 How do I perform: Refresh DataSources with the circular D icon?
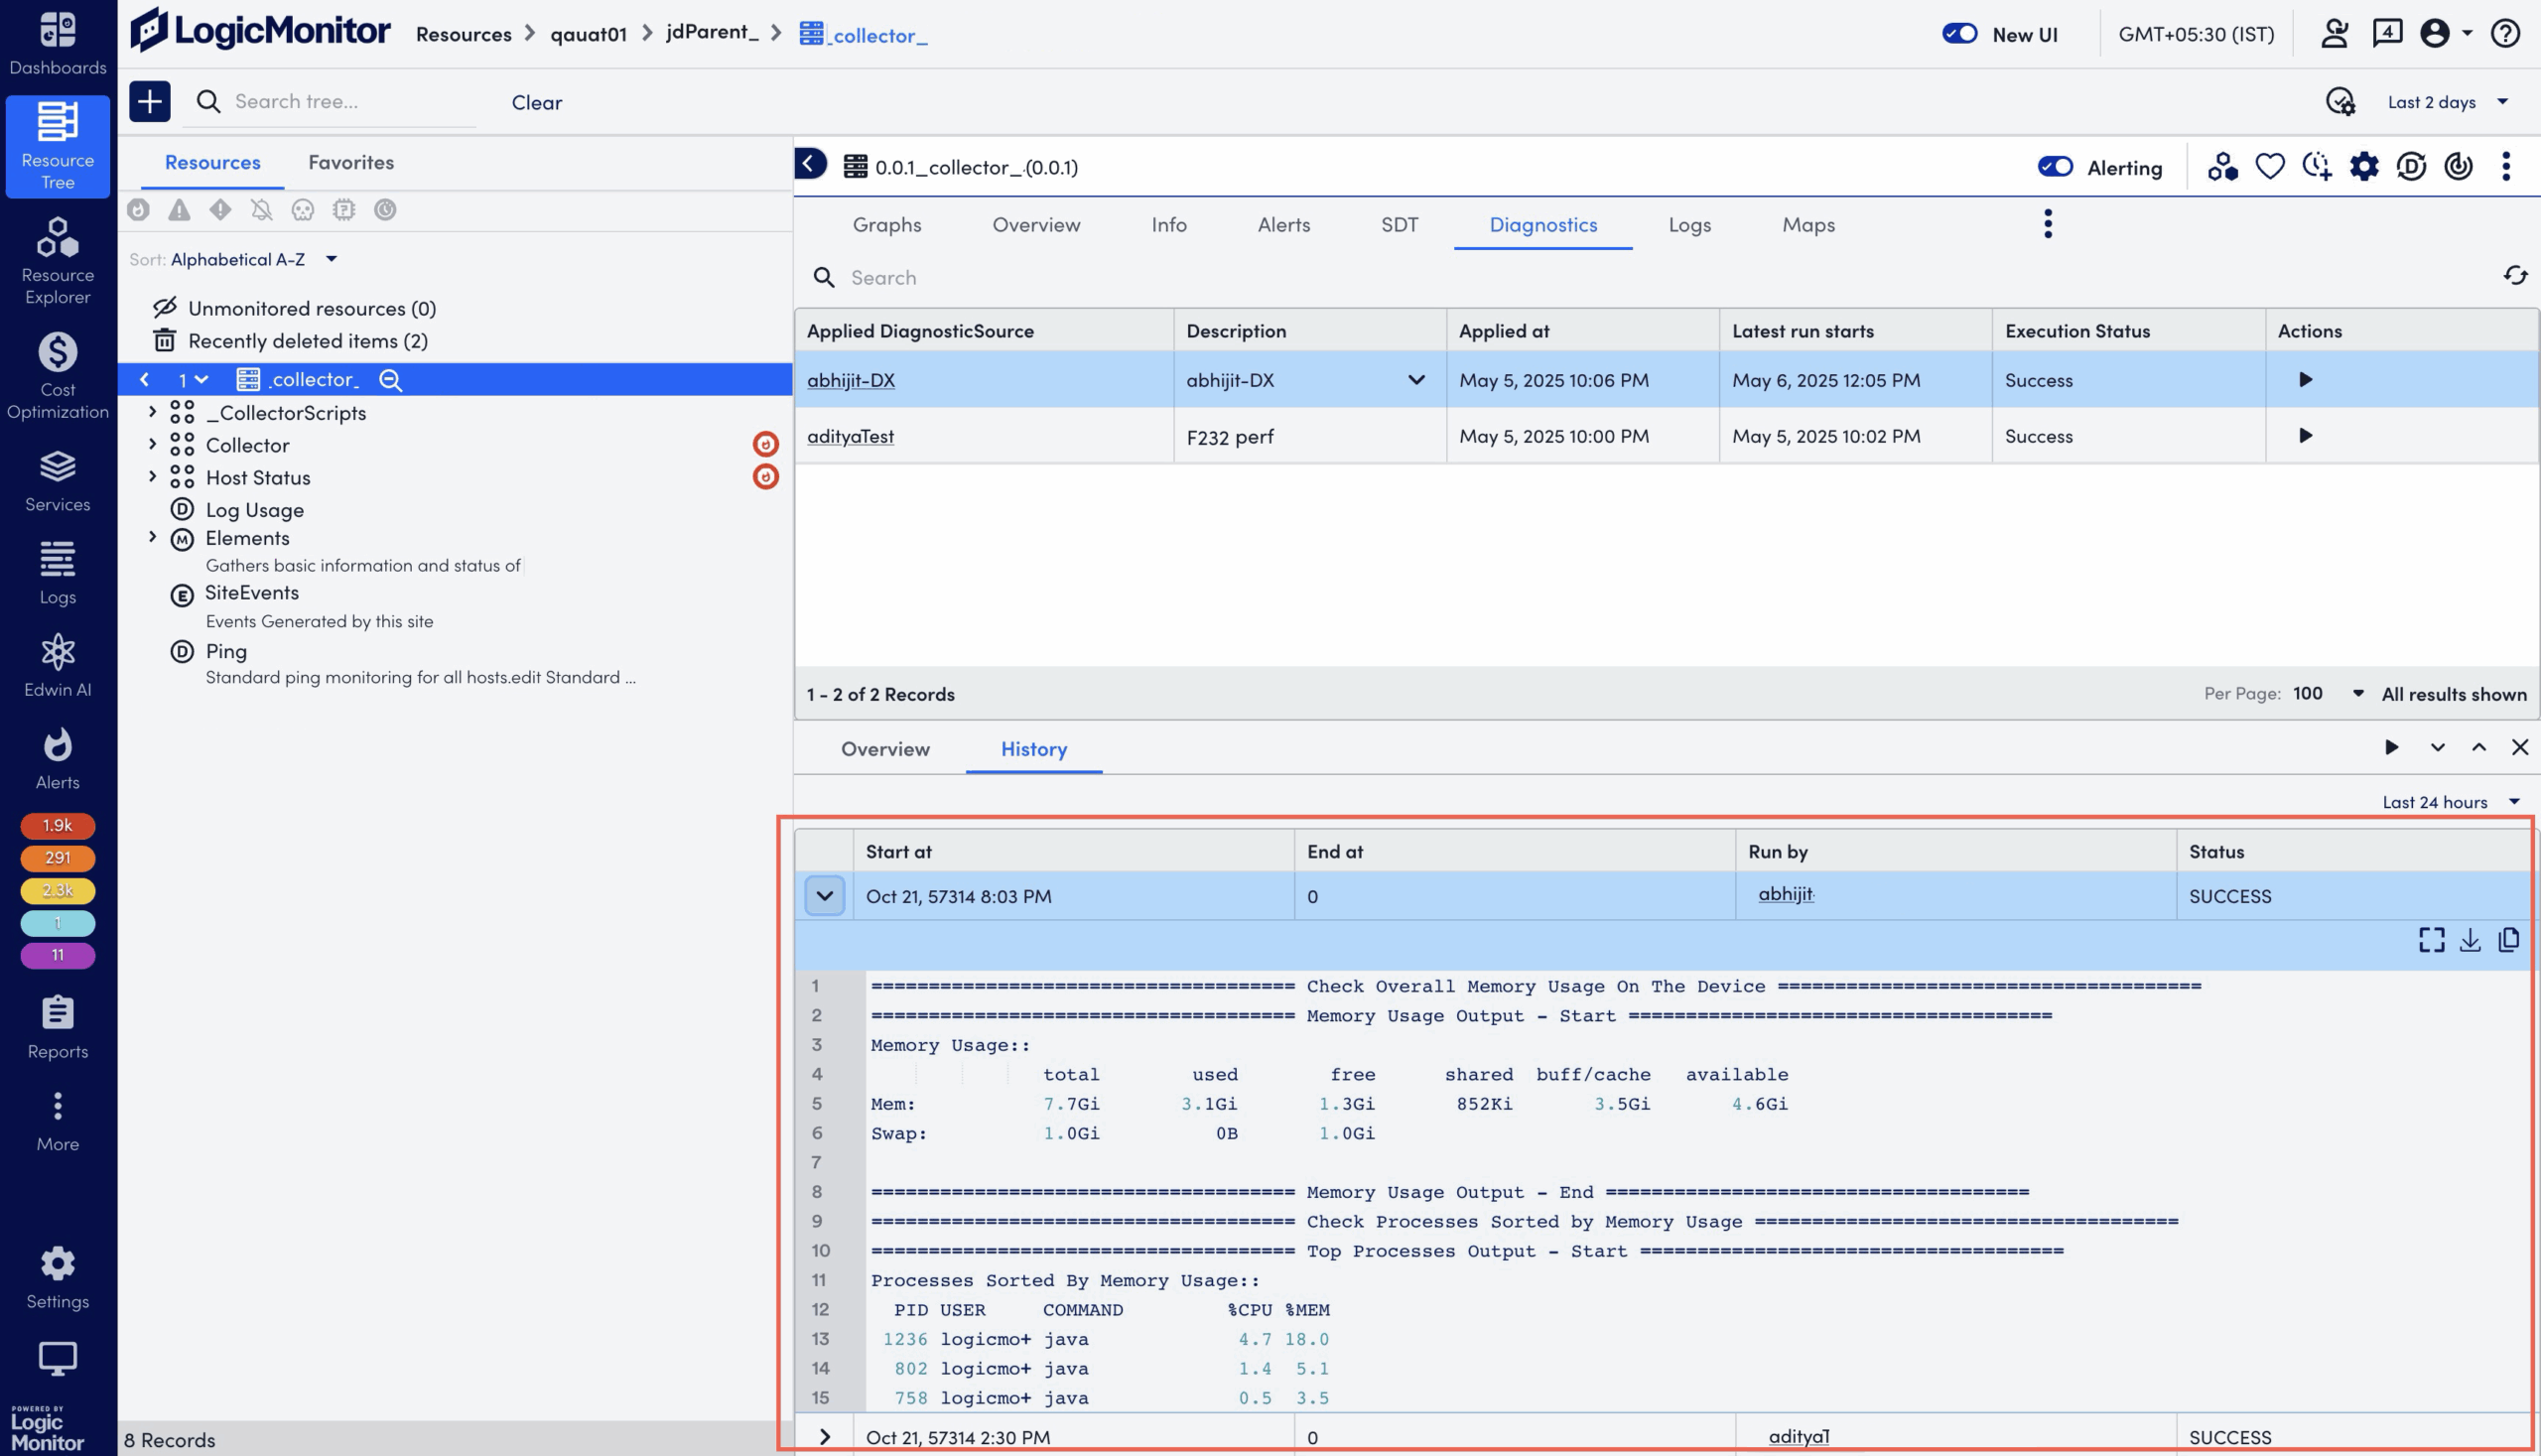2411,167
